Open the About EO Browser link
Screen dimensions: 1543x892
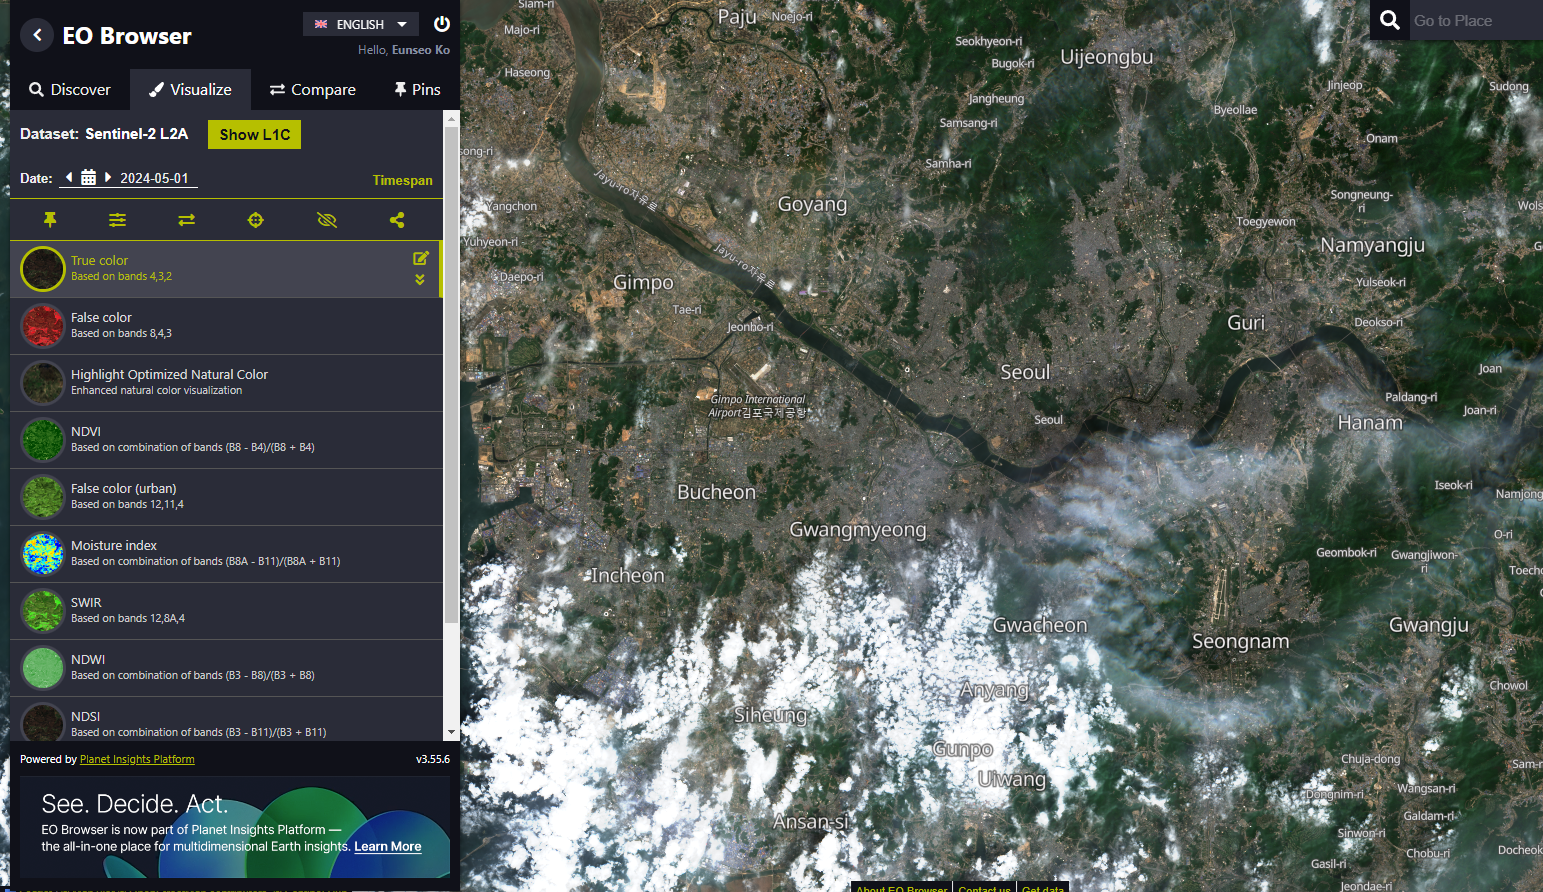(901, 888)
